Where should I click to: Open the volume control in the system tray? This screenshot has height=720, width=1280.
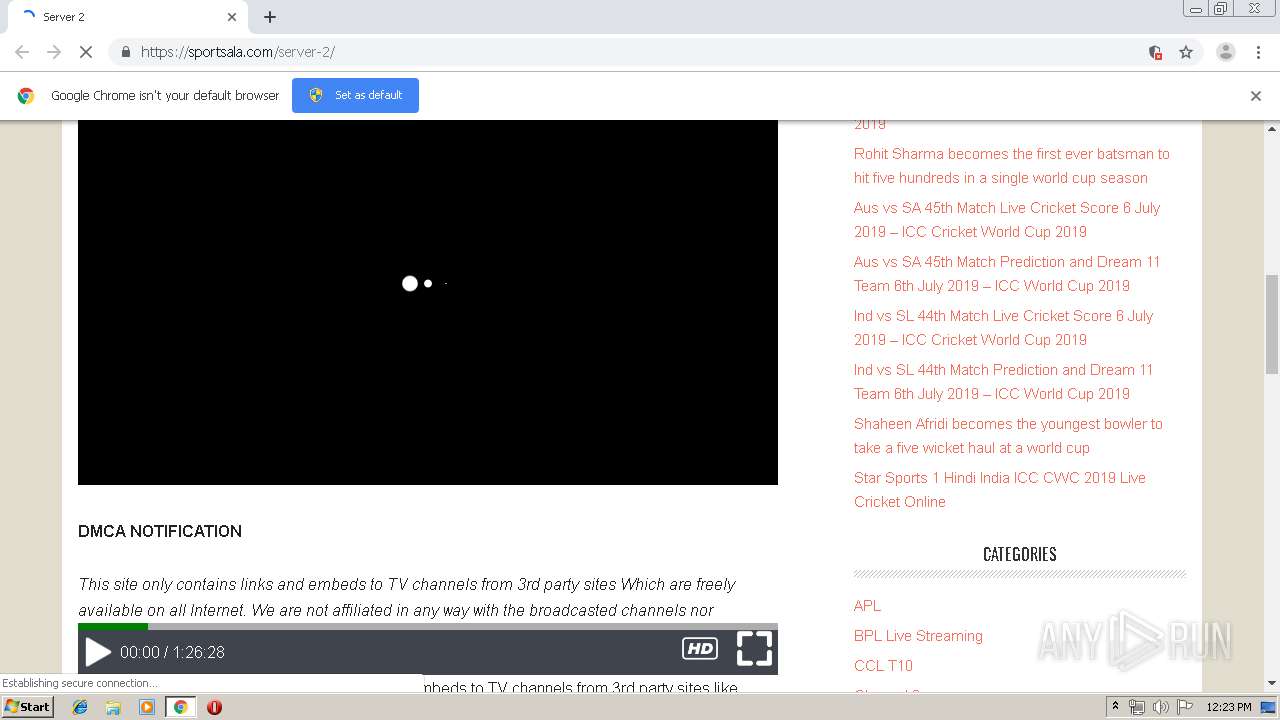[1160, 707]
